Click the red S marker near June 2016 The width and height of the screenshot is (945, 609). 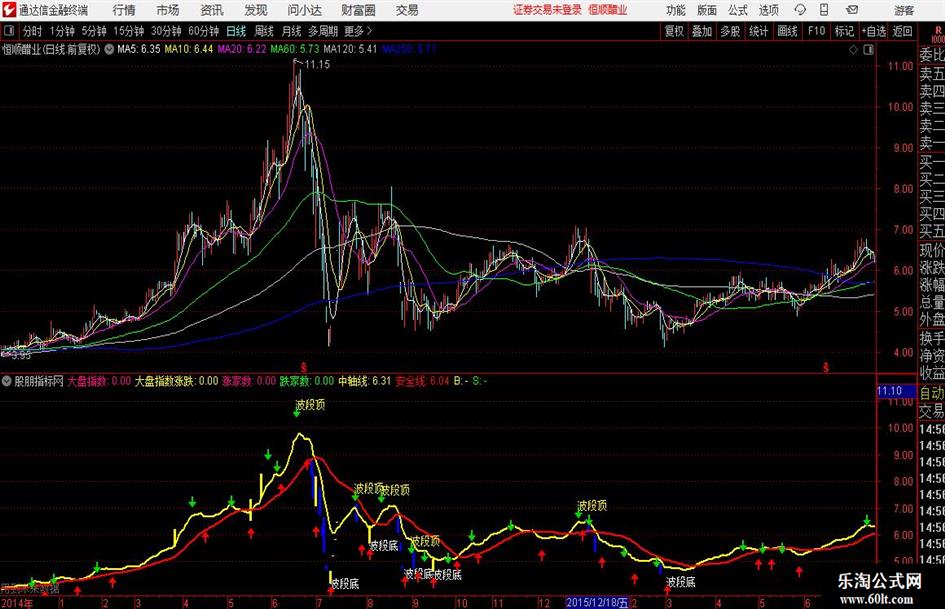826,367
